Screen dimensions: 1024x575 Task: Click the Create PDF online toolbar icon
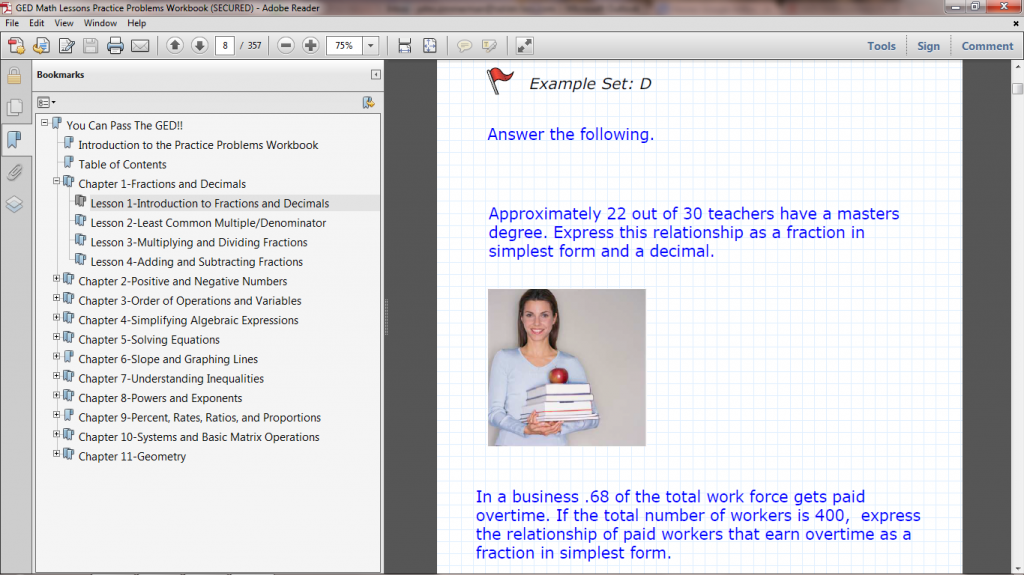[x=16, y=46]
